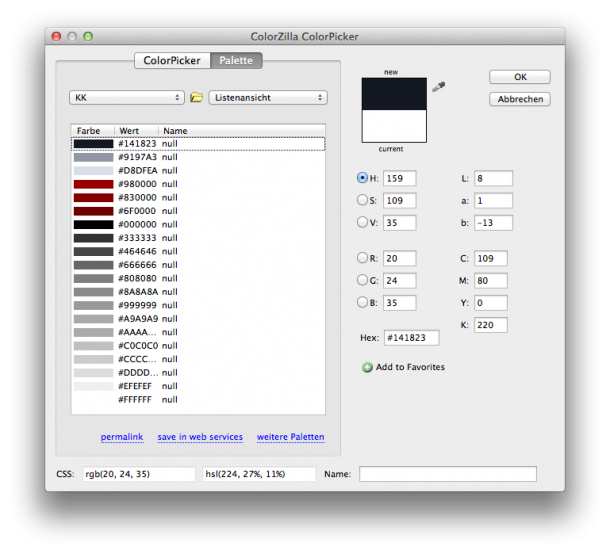Pick a color with the eyedropper icon
610x554 pixels.
click(439, 86)
